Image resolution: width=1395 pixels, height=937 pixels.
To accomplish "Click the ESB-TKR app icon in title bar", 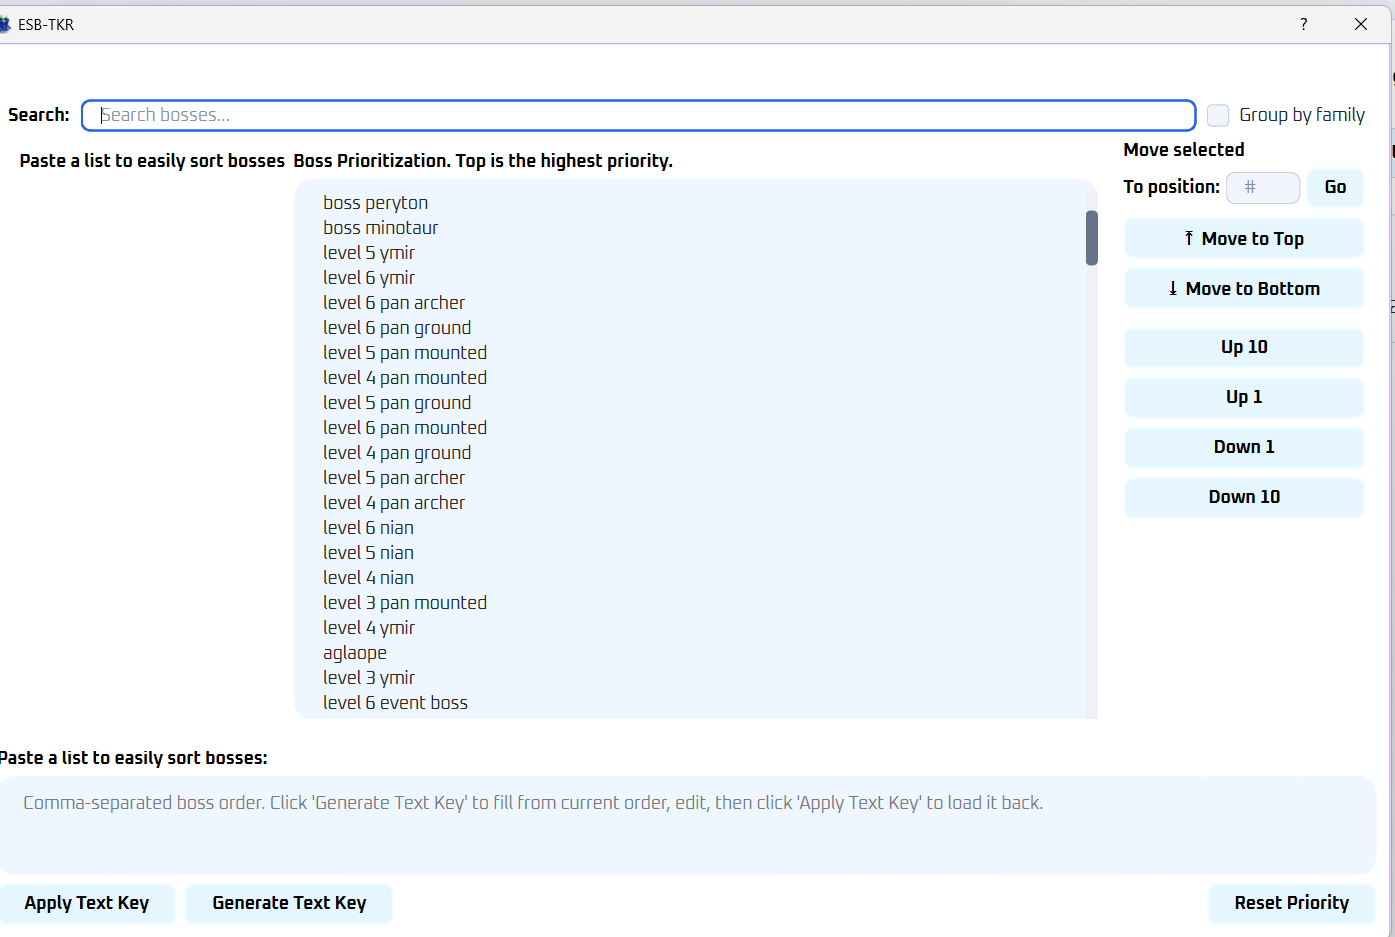I will [x=4, y=24].
